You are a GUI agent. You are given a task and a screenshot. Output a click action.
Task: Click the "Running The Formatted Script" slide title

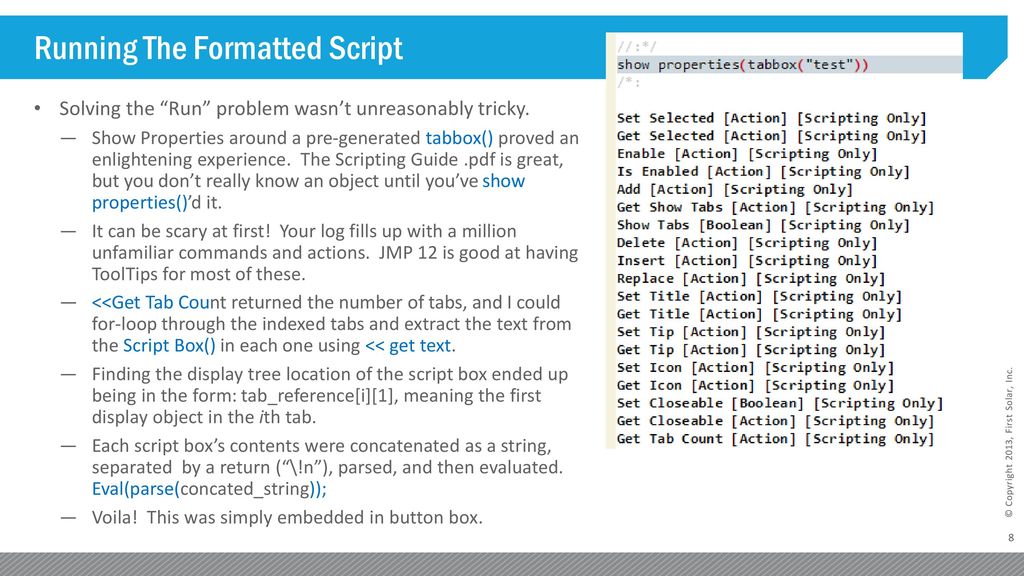coord(218,48)
